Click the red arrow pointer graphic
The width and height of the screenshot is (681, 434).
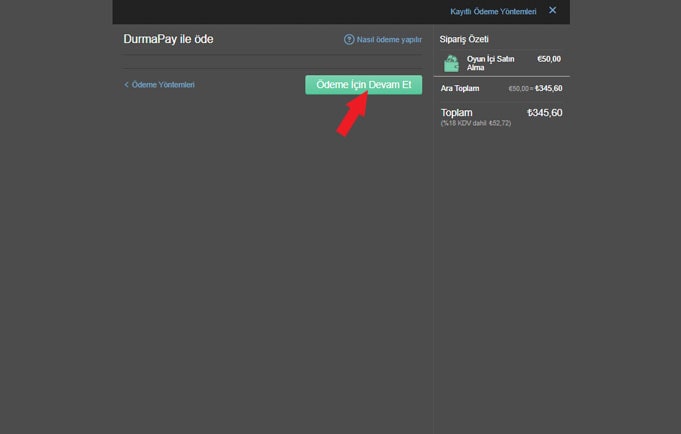(x=353, y=114)
